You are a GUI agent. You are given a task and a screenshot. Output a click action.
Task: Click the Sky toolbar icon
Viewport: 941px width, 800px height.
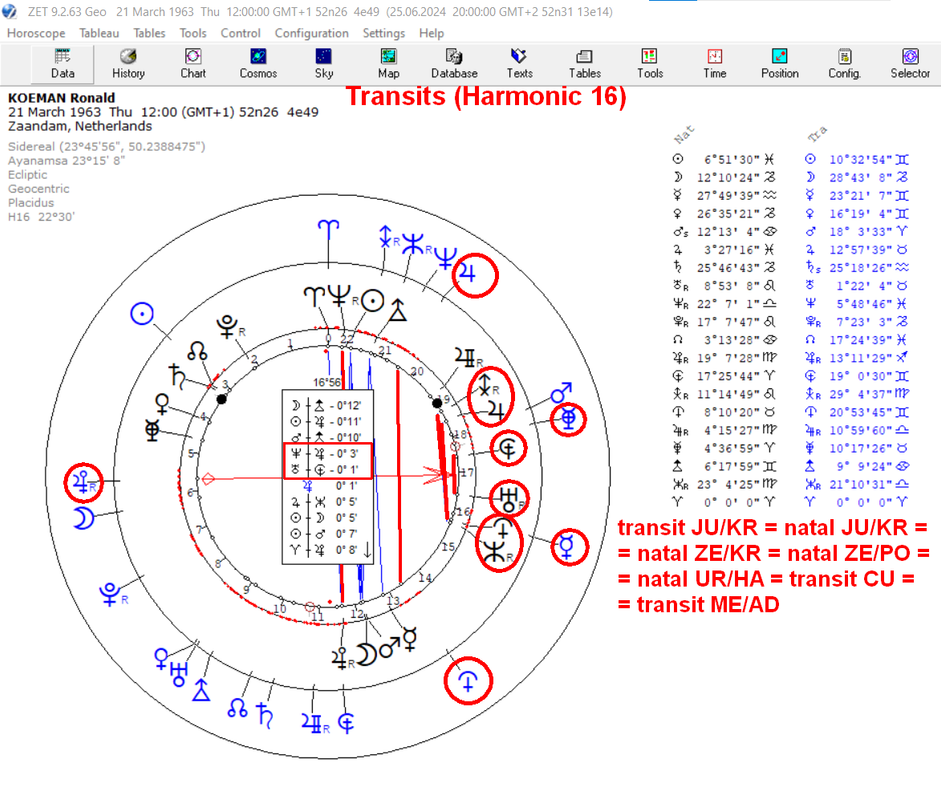(323, 64)
